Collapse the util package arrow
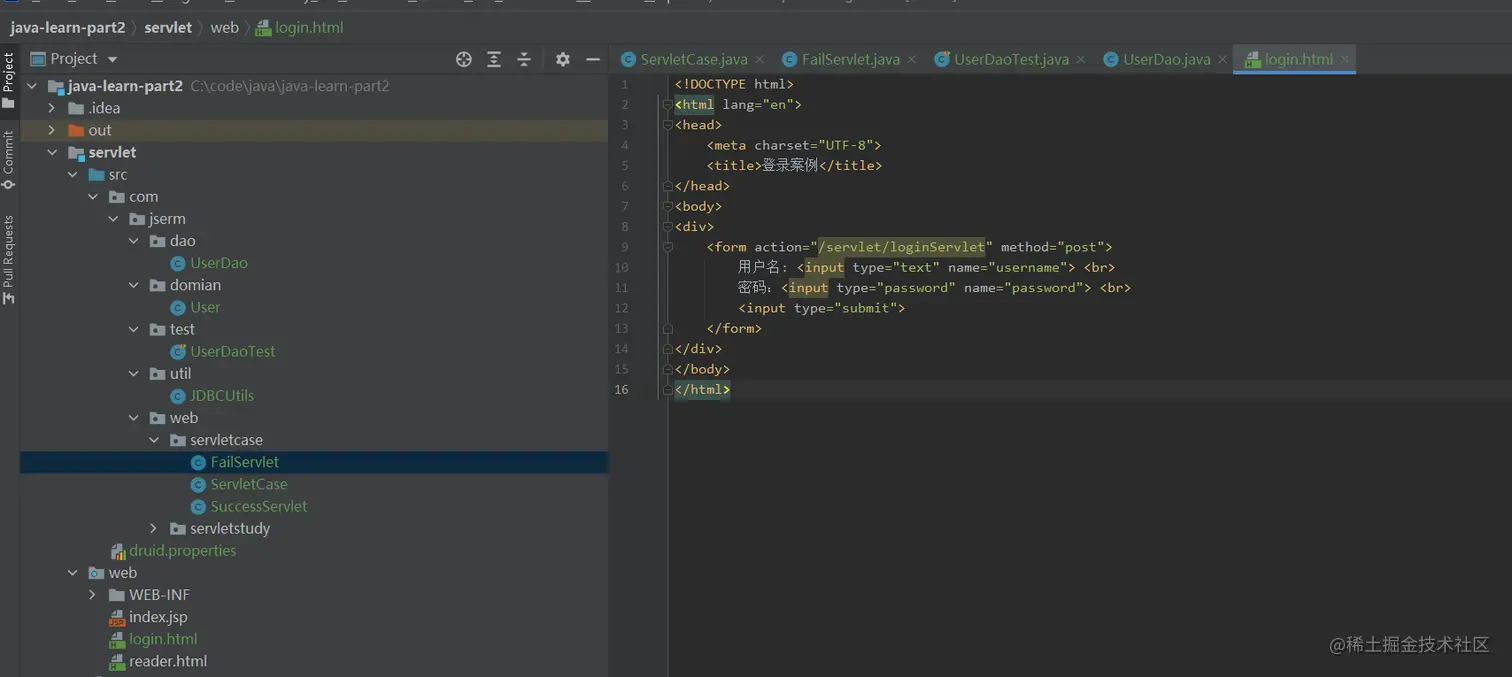Image resolution: width=1512 pixels, height=677 pixels. 134,374
